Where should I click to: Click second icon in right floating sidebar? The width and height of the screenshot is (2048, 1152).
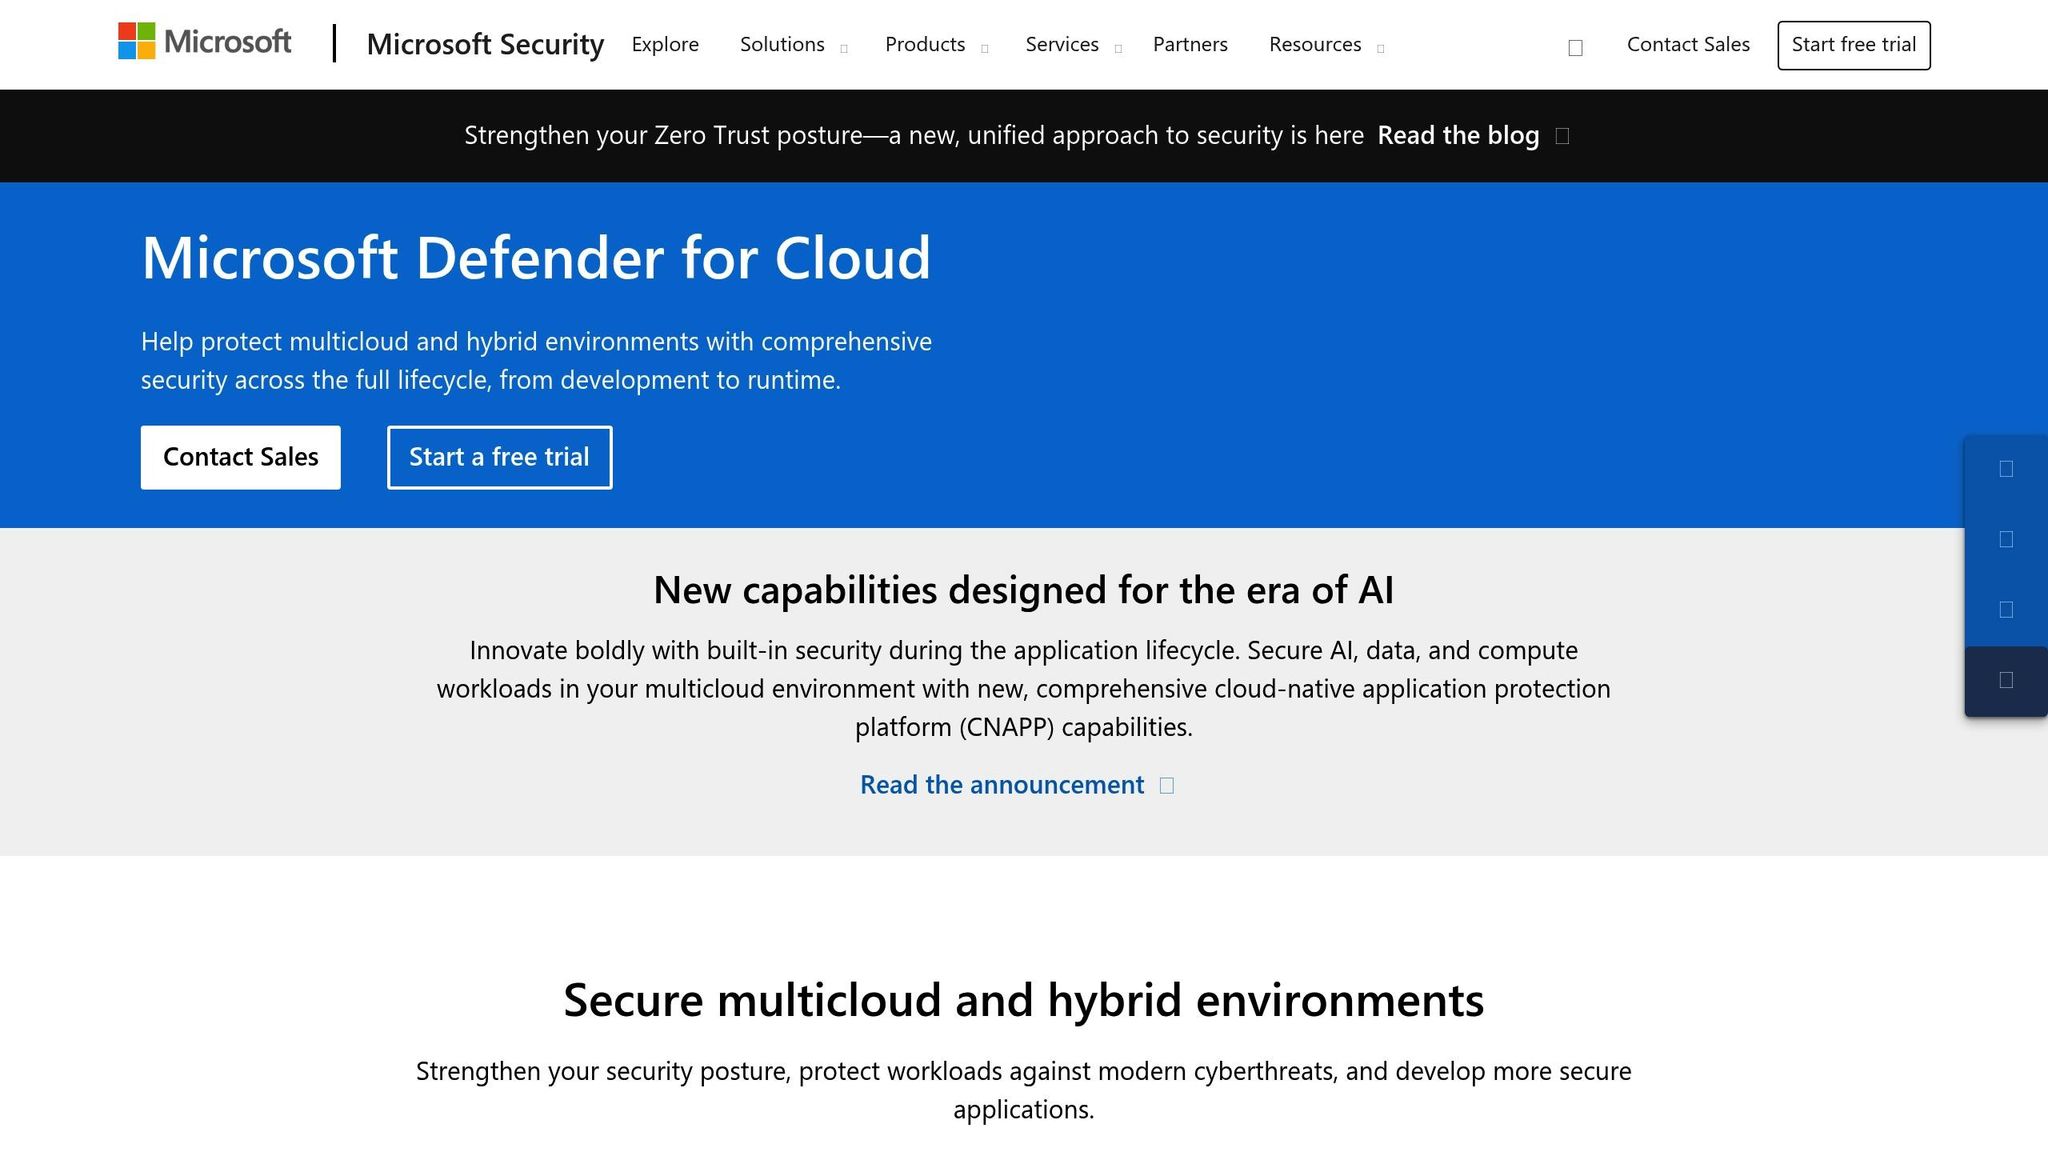(2005, 539)
